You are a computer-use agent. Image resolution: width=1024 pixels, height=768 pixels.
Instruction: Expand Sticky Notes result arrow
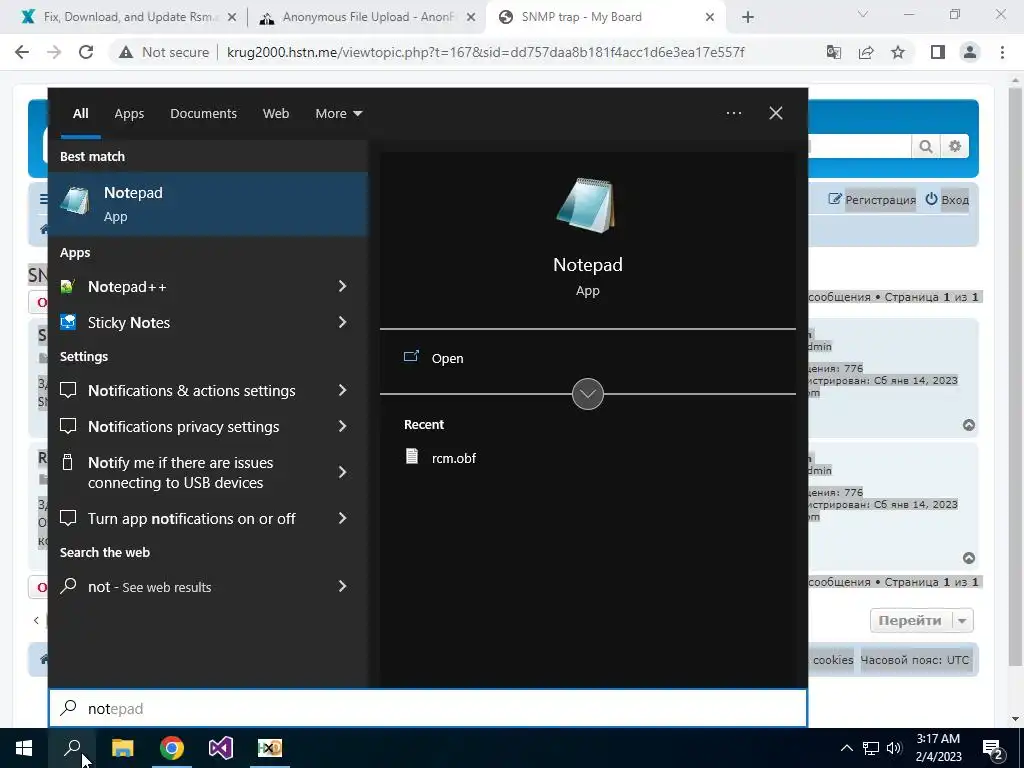pyautogui.click(x=342, y=322)
